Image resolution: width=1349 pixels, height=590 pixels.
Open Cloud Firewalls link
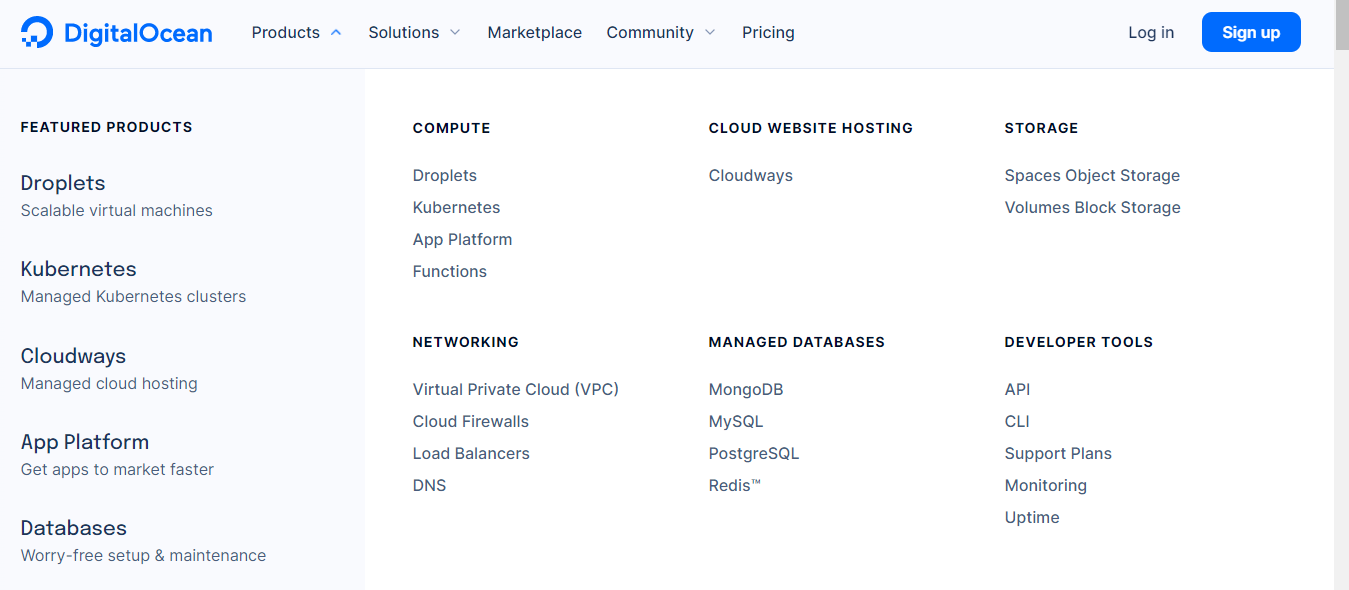(x=471, y=421)
